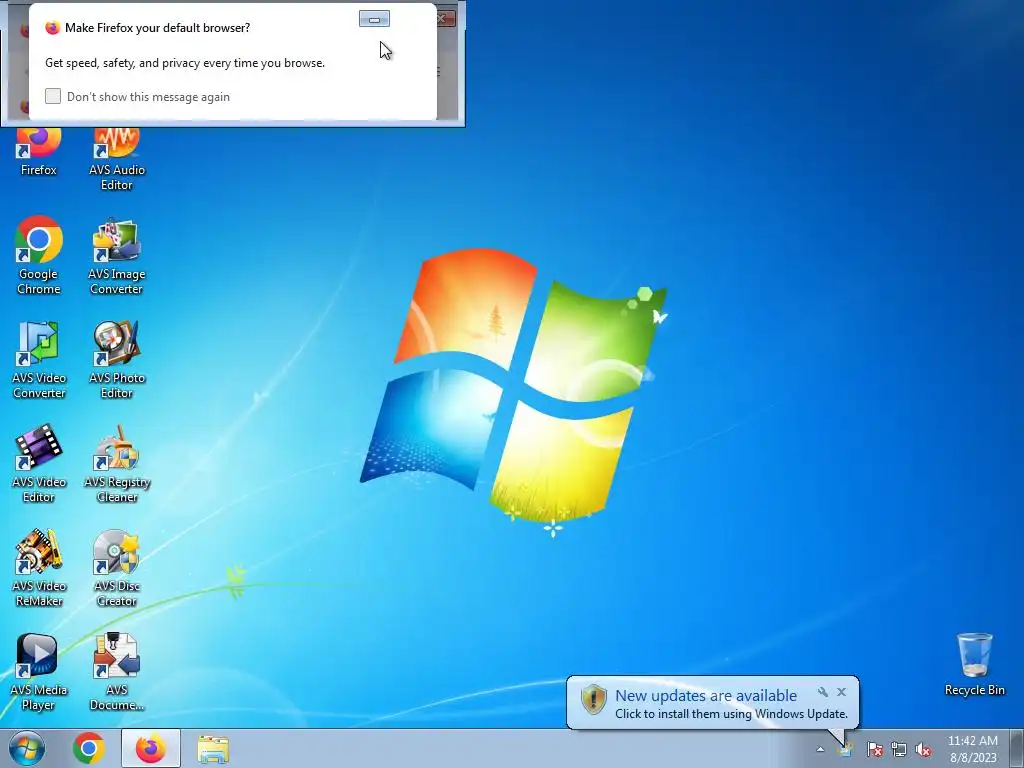
Task: Click Firefox logo in dialog title
Action: [x=52, y=27]
